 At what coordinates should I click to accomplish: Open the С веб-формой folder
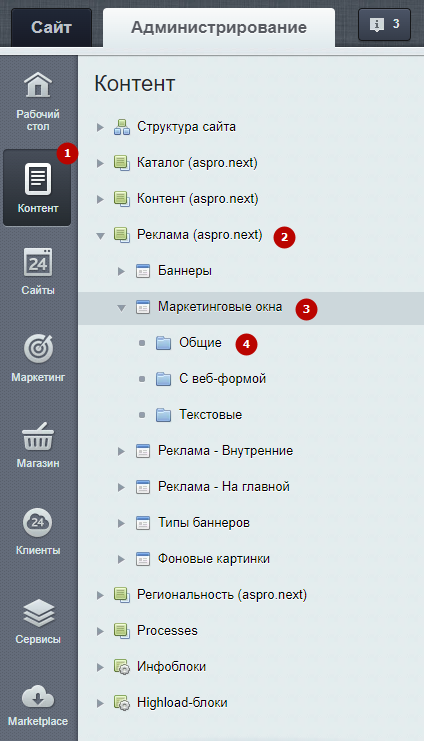(222, 379)
